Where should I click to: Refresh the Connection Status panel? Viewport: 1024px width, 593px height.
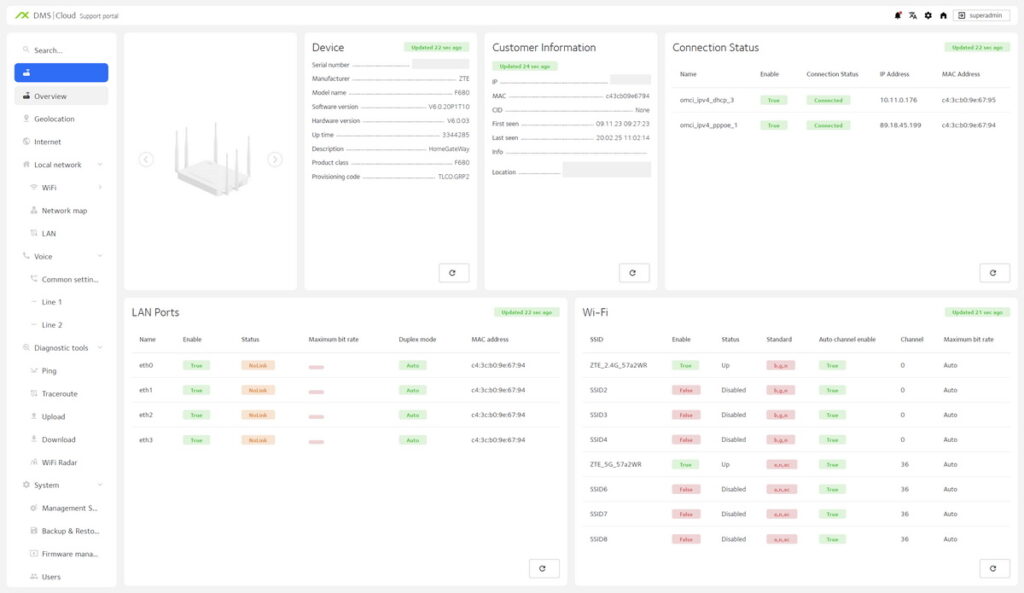coord(994,273)
